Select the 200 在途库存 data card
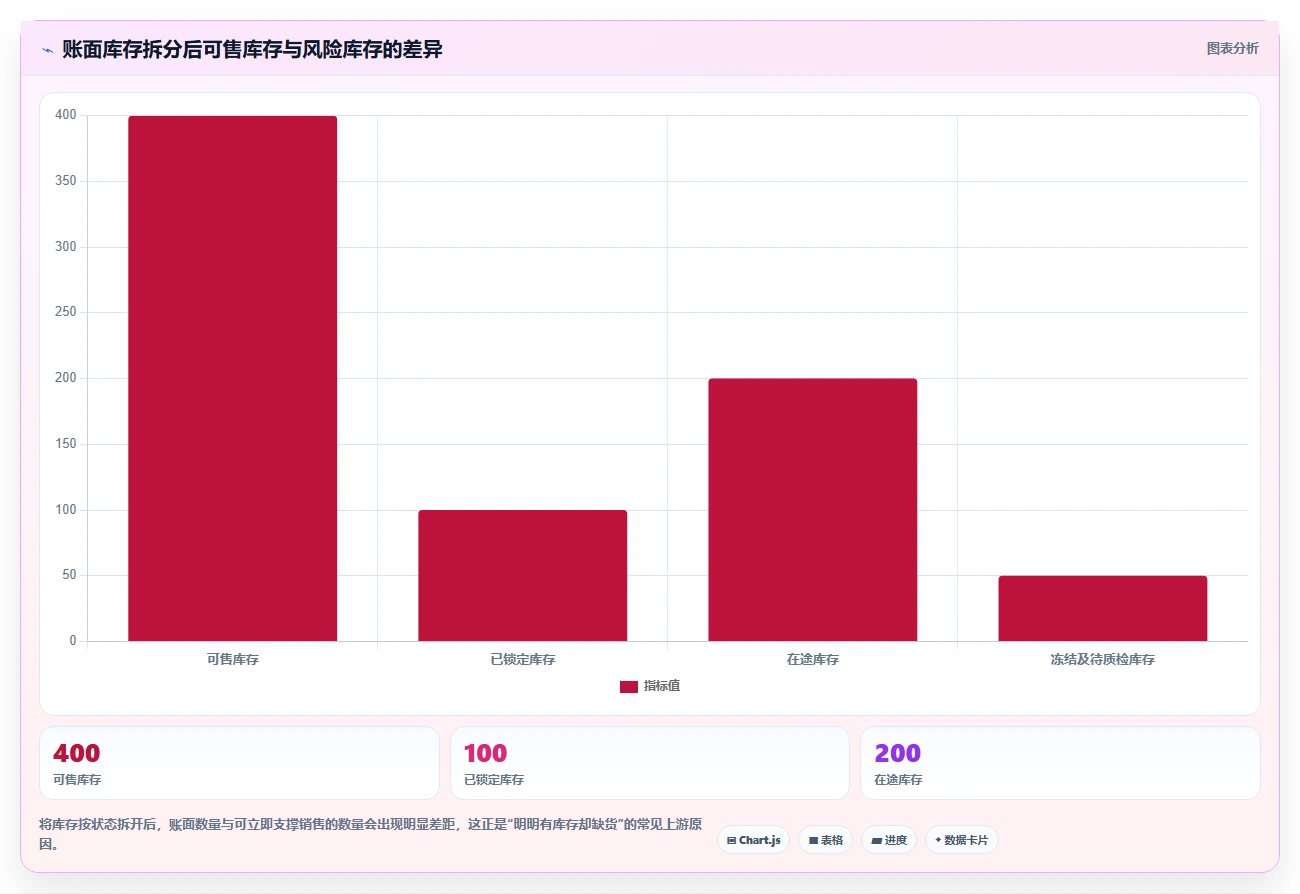Screen dimensions: 1300x894 point(1060,763)
